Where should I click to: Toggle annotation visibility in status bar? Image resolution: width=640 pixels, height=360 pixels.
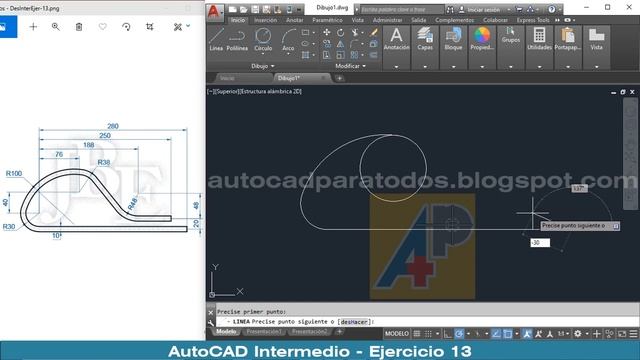point(527,334)
